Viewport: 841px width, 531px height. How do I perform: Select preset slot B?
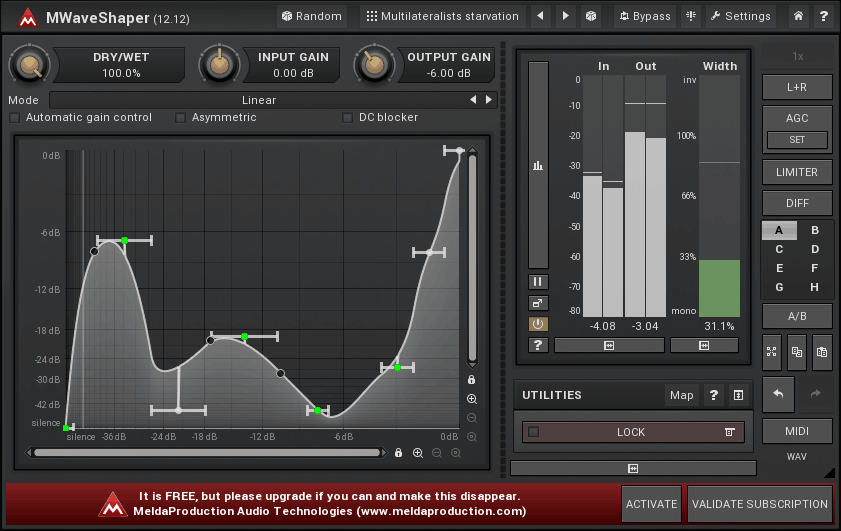click(x=815, y=230)
